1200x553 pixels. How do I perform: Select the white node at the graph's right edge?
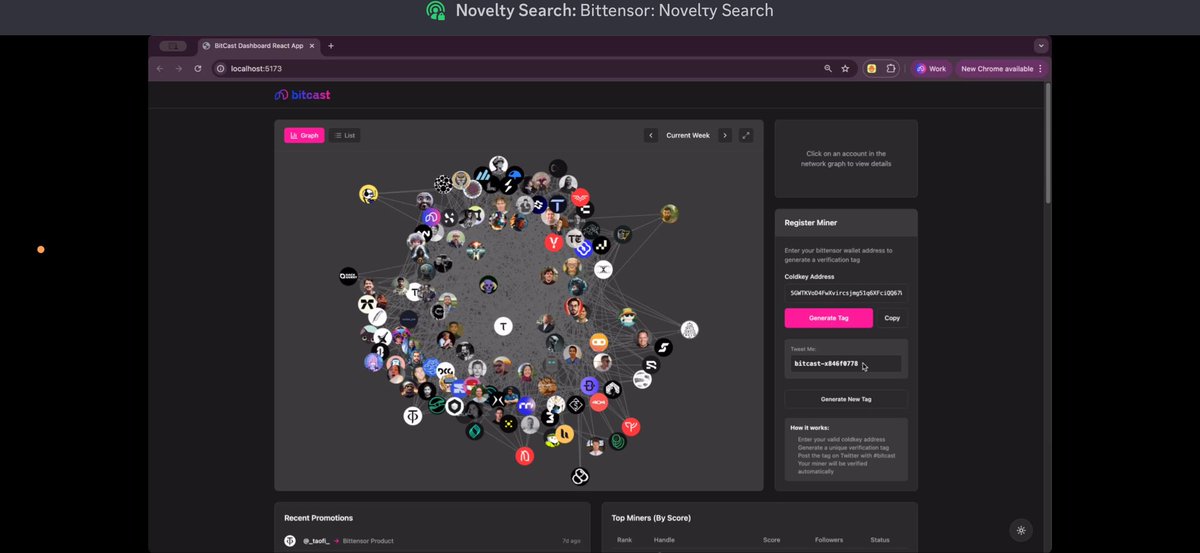point(689,329)
